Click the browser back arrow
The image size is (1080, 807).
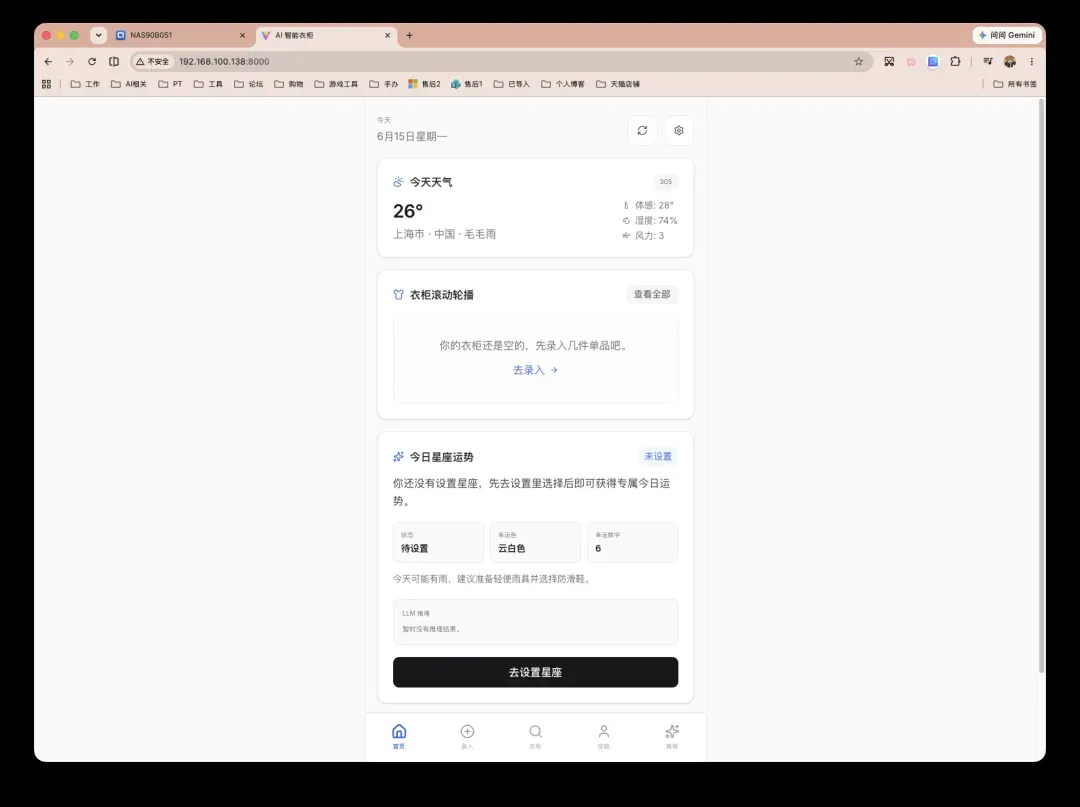coord(48,61)
